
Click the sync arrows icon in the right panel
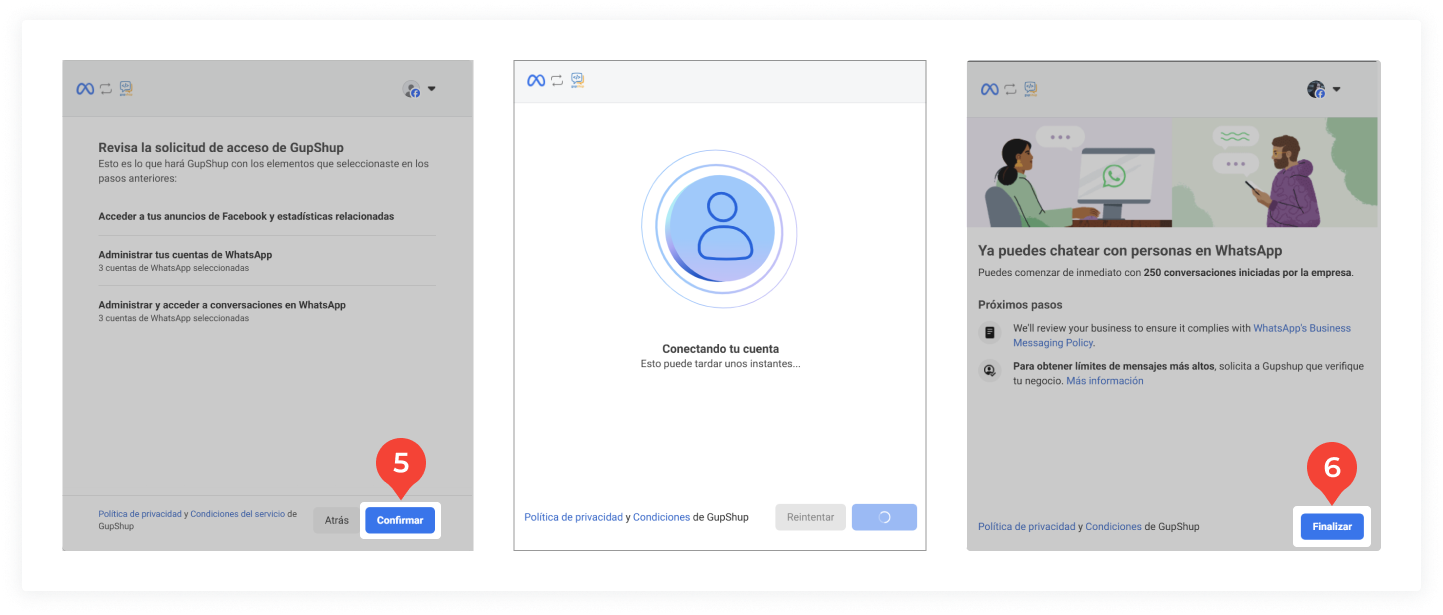[x=1009, y=89]
